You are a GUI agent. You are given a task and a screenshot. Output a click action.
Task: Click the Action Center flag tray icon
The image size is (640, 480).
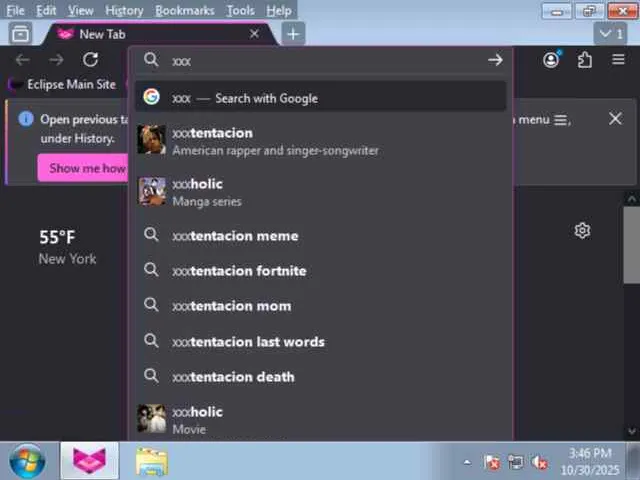click(492, 462)
